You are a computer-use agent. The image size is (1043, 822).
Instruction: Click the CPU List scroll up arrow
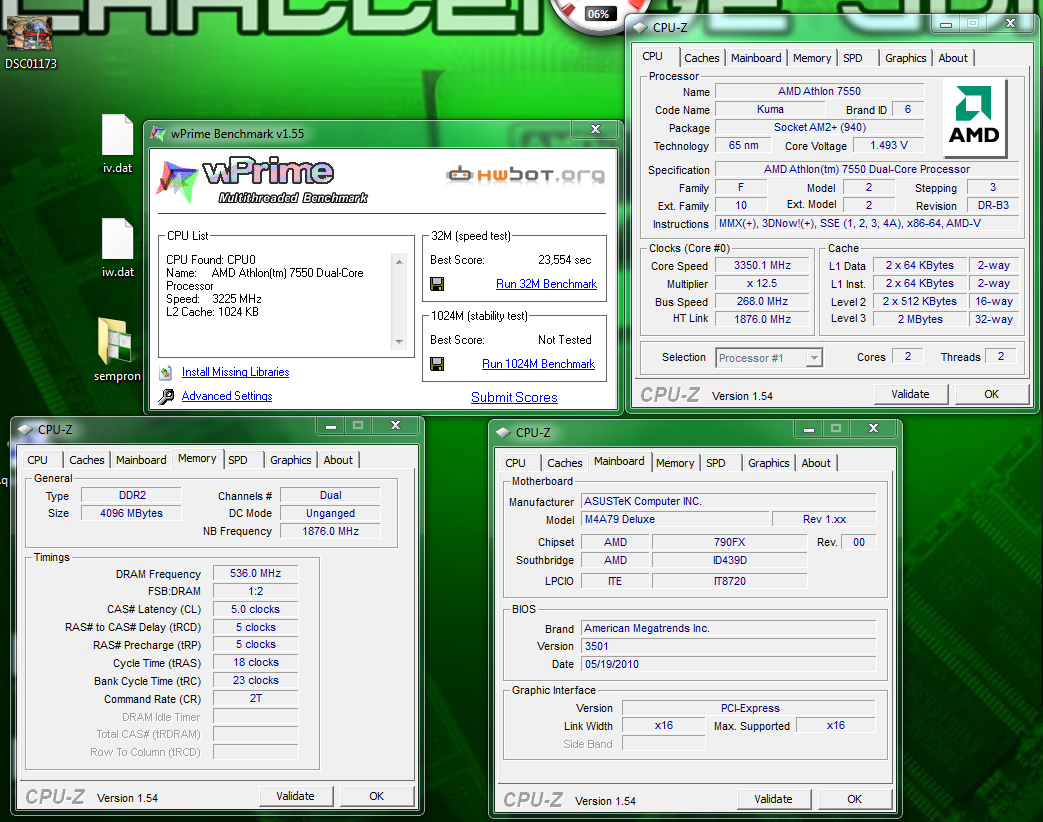coord(399,261)
